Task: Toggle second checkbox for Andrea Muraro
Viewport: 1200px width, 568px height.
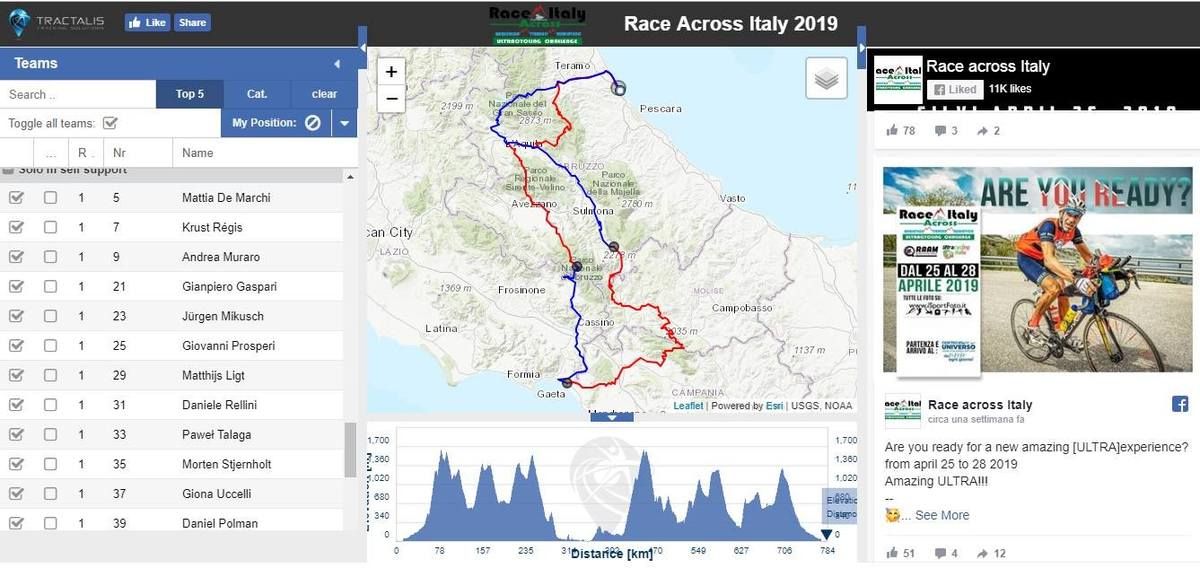Action: click(50, 257)
